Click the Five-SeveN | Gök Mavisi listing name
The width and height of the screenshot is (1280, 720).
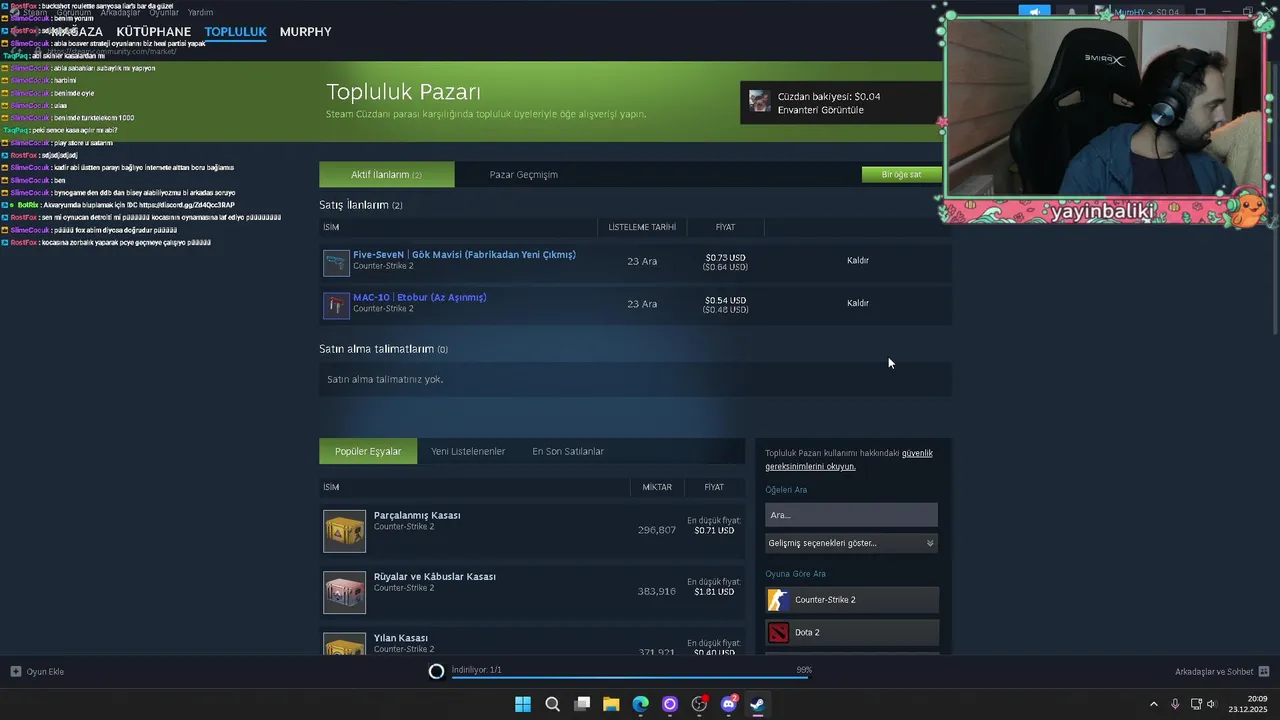464,255
